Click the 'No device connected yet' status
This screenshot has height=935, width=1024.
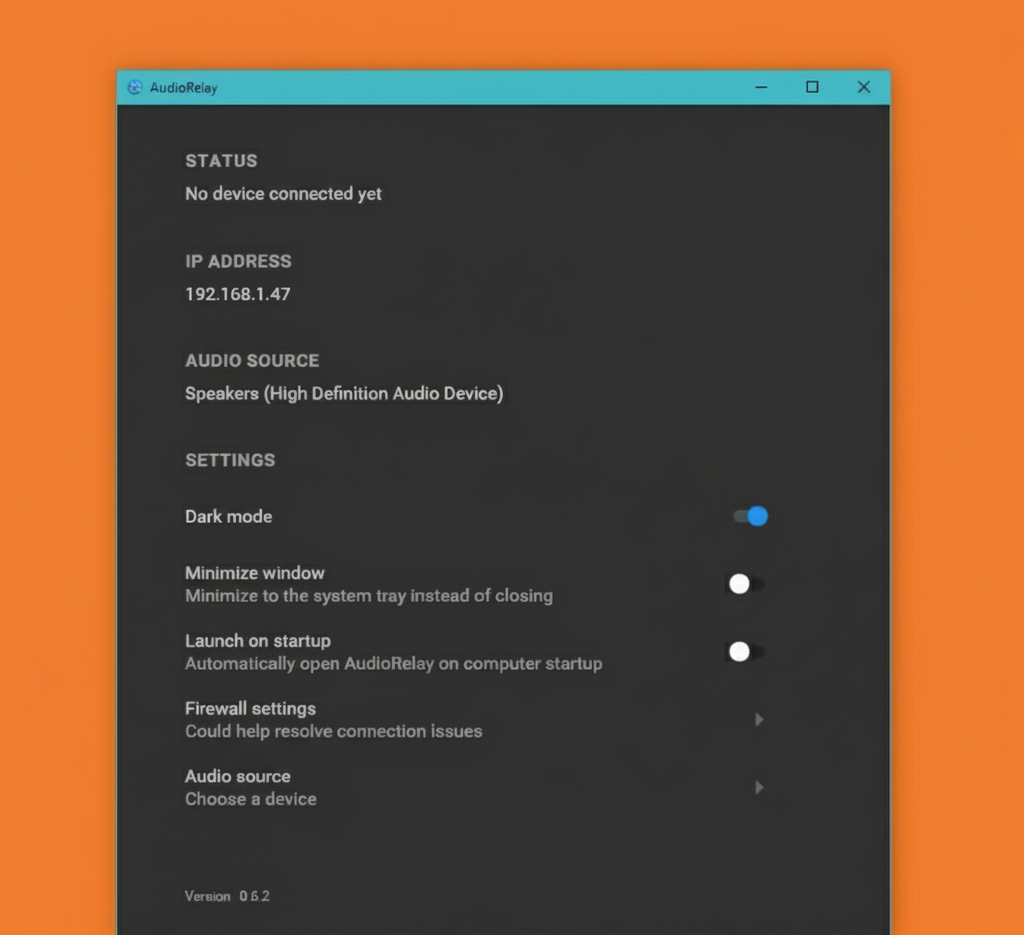coord(283,194)
